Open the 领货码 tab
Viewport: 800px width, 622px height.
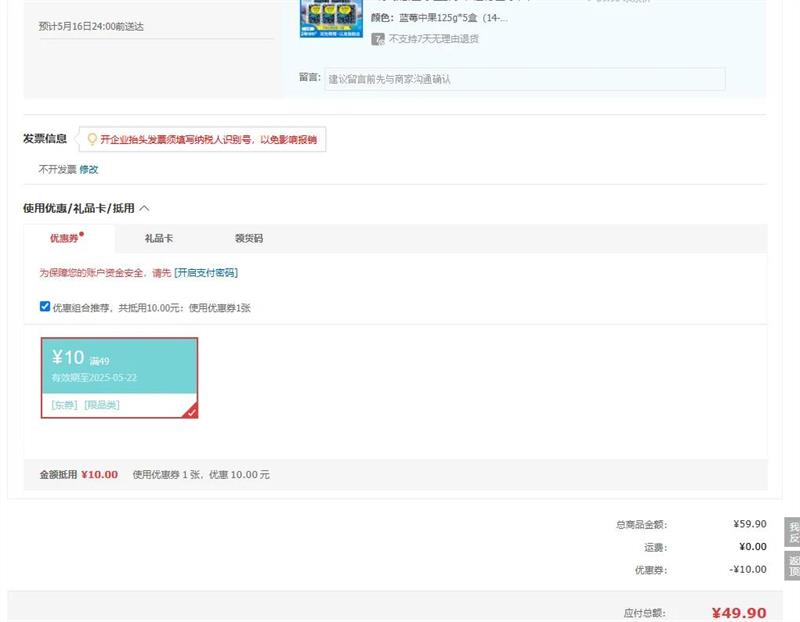click(248, 239)
